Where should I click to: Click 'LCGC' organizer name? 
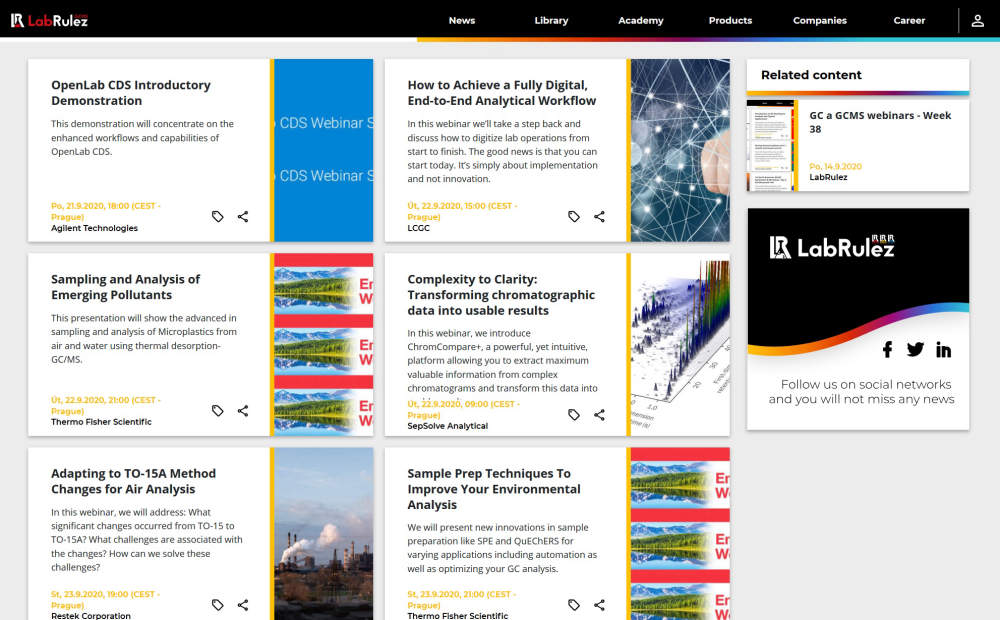pyautogui.click(x=418, y=228)
